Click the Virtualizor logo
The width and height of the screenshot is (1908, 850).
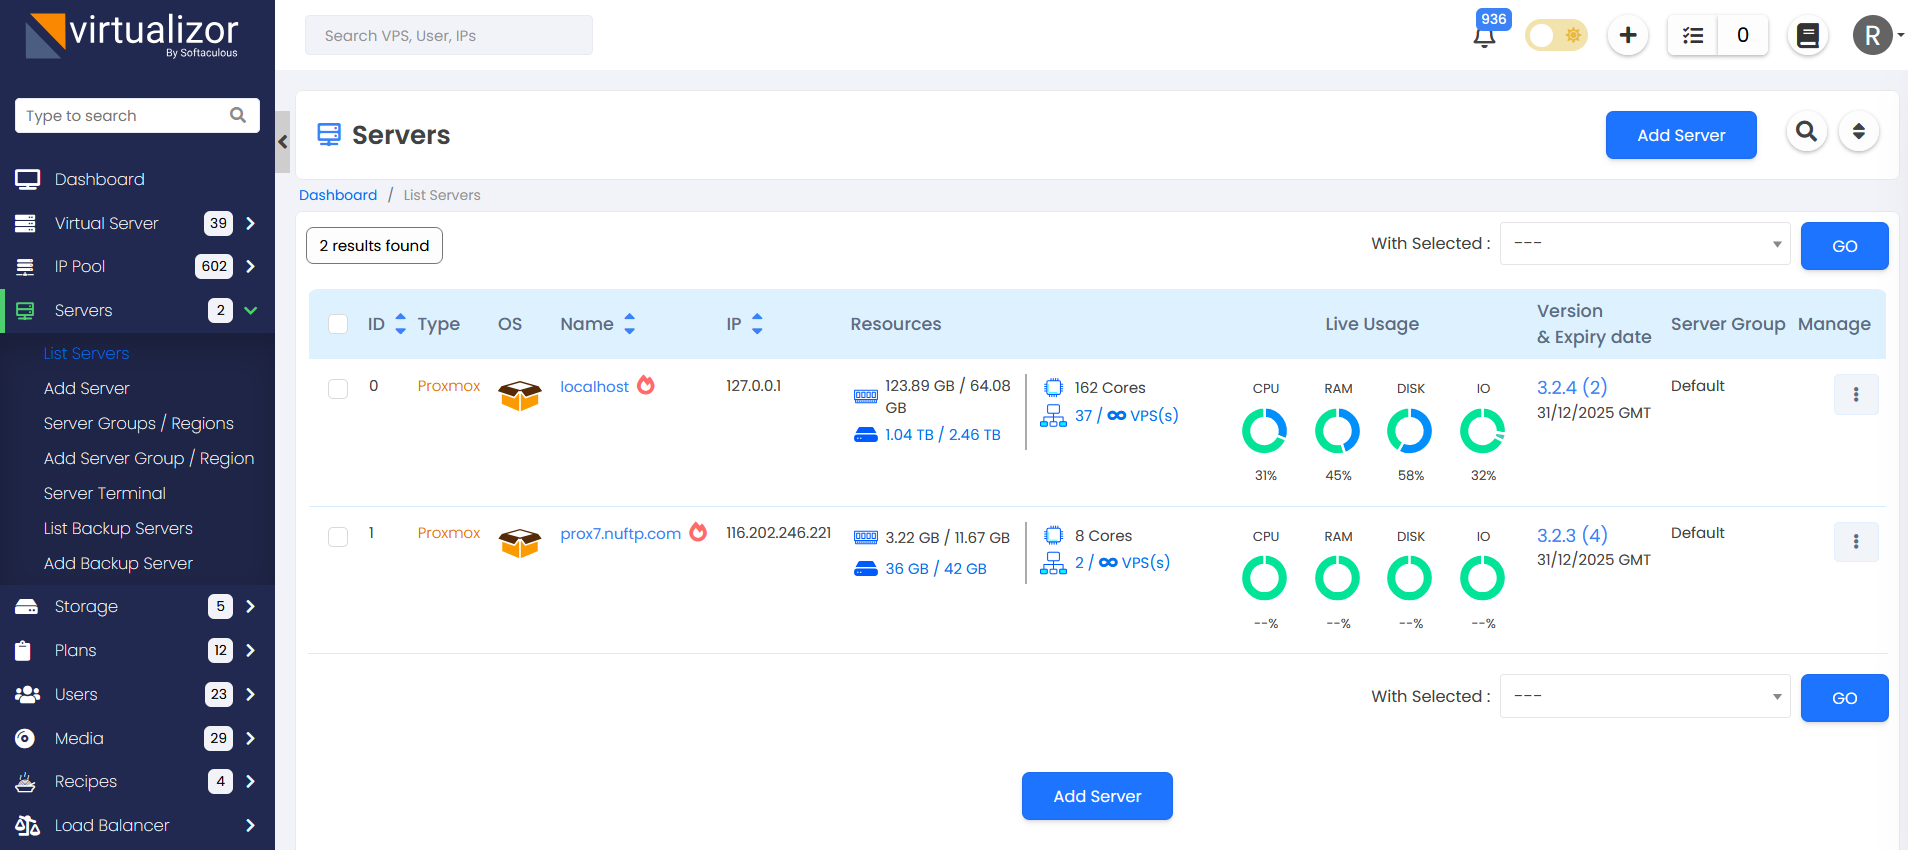click(x=132, y=36)
